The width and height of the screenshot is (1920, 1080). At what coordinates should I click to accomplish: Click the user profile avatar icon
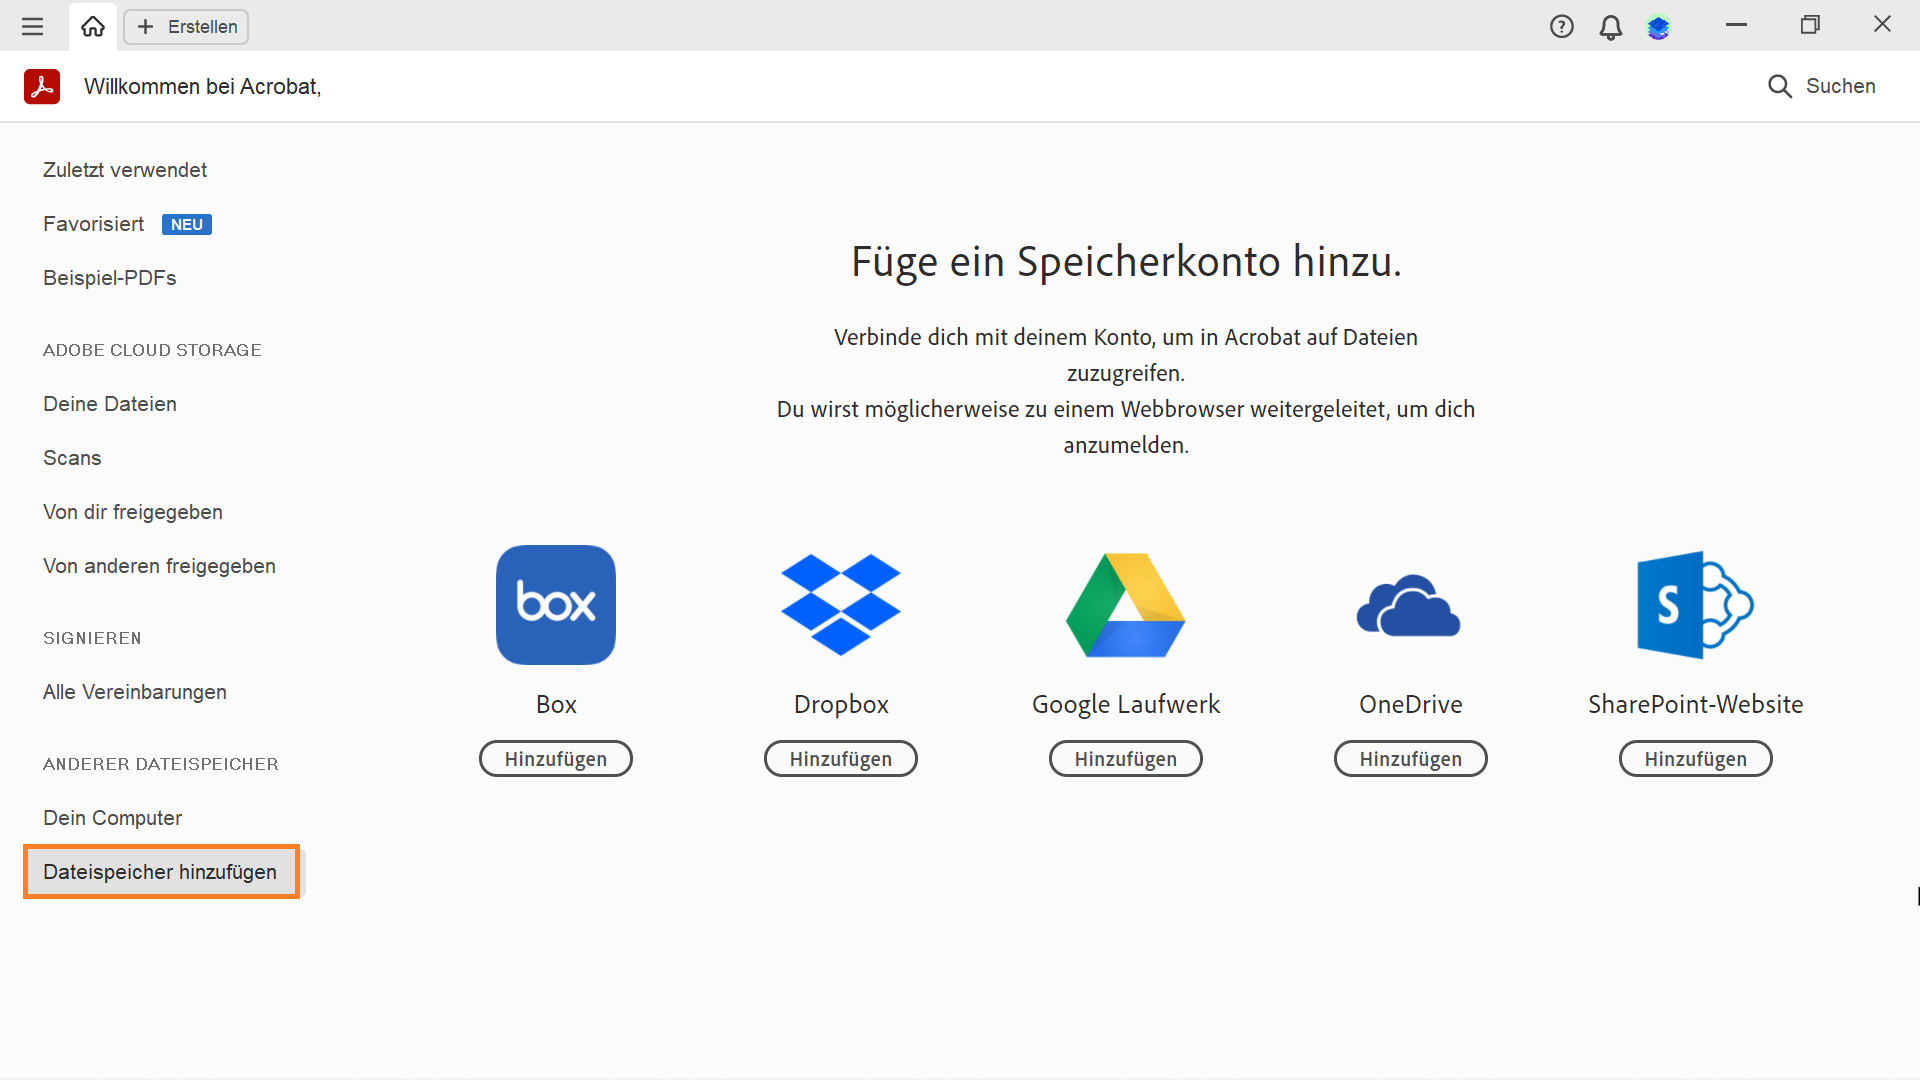click(x=1659, y=27)
